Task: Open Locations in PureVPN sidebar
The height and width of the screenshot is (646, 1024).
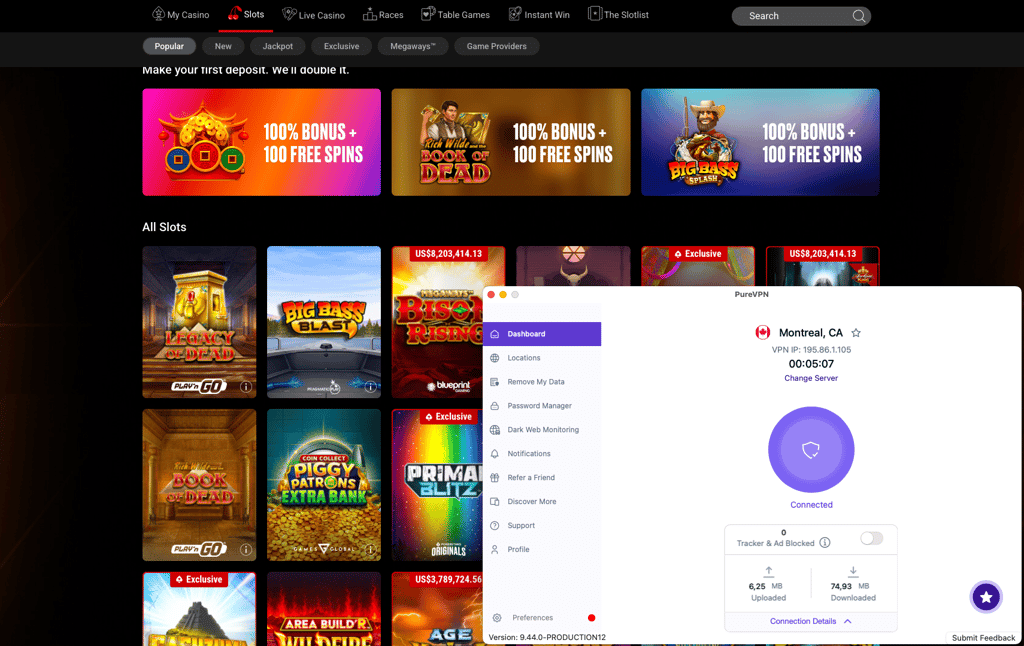Action: [542, 358]
